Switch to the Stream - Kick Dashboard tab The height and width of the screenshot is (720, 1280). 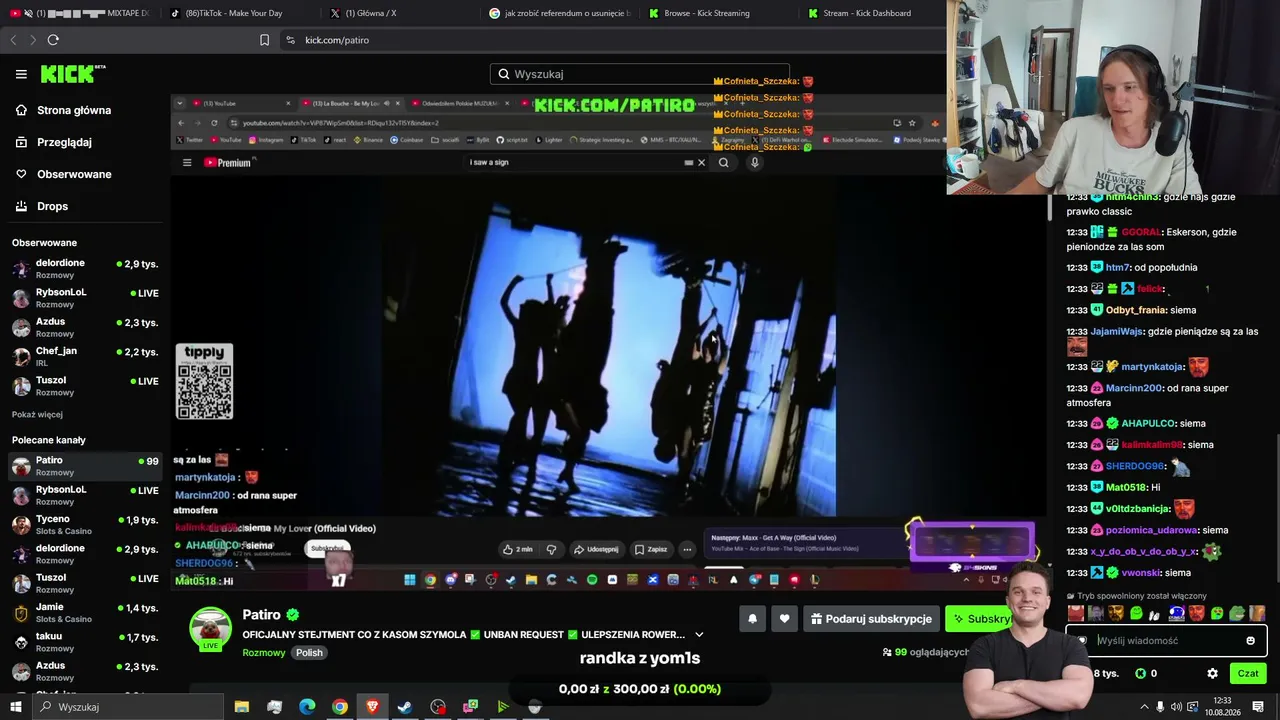872,13
